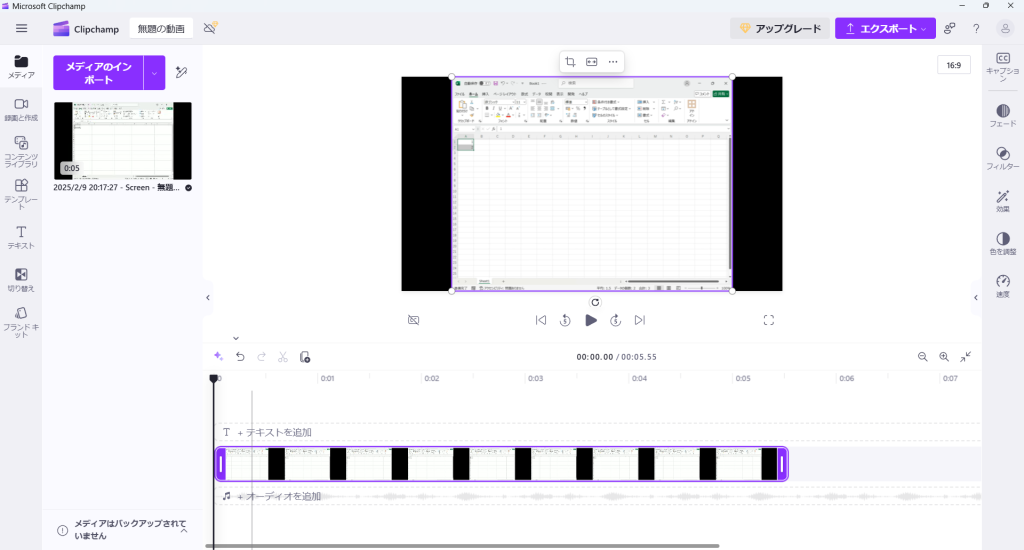The image size is (1024, 550).
Task: Zoom in on the timeline
Action: 943,357
